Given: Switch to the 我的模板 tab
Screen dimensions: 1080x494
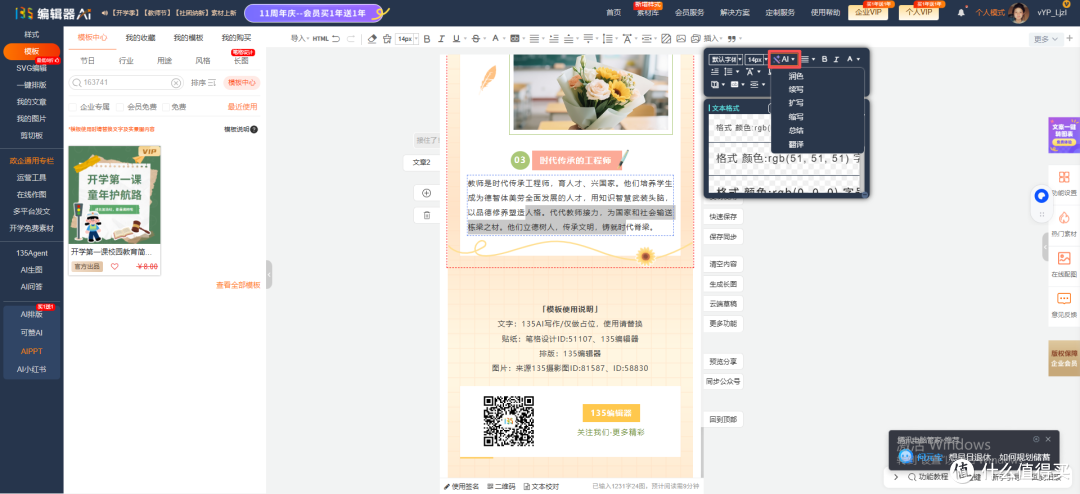Looking at the screenshot, I should pyautogui.click(x=189, y=38).
